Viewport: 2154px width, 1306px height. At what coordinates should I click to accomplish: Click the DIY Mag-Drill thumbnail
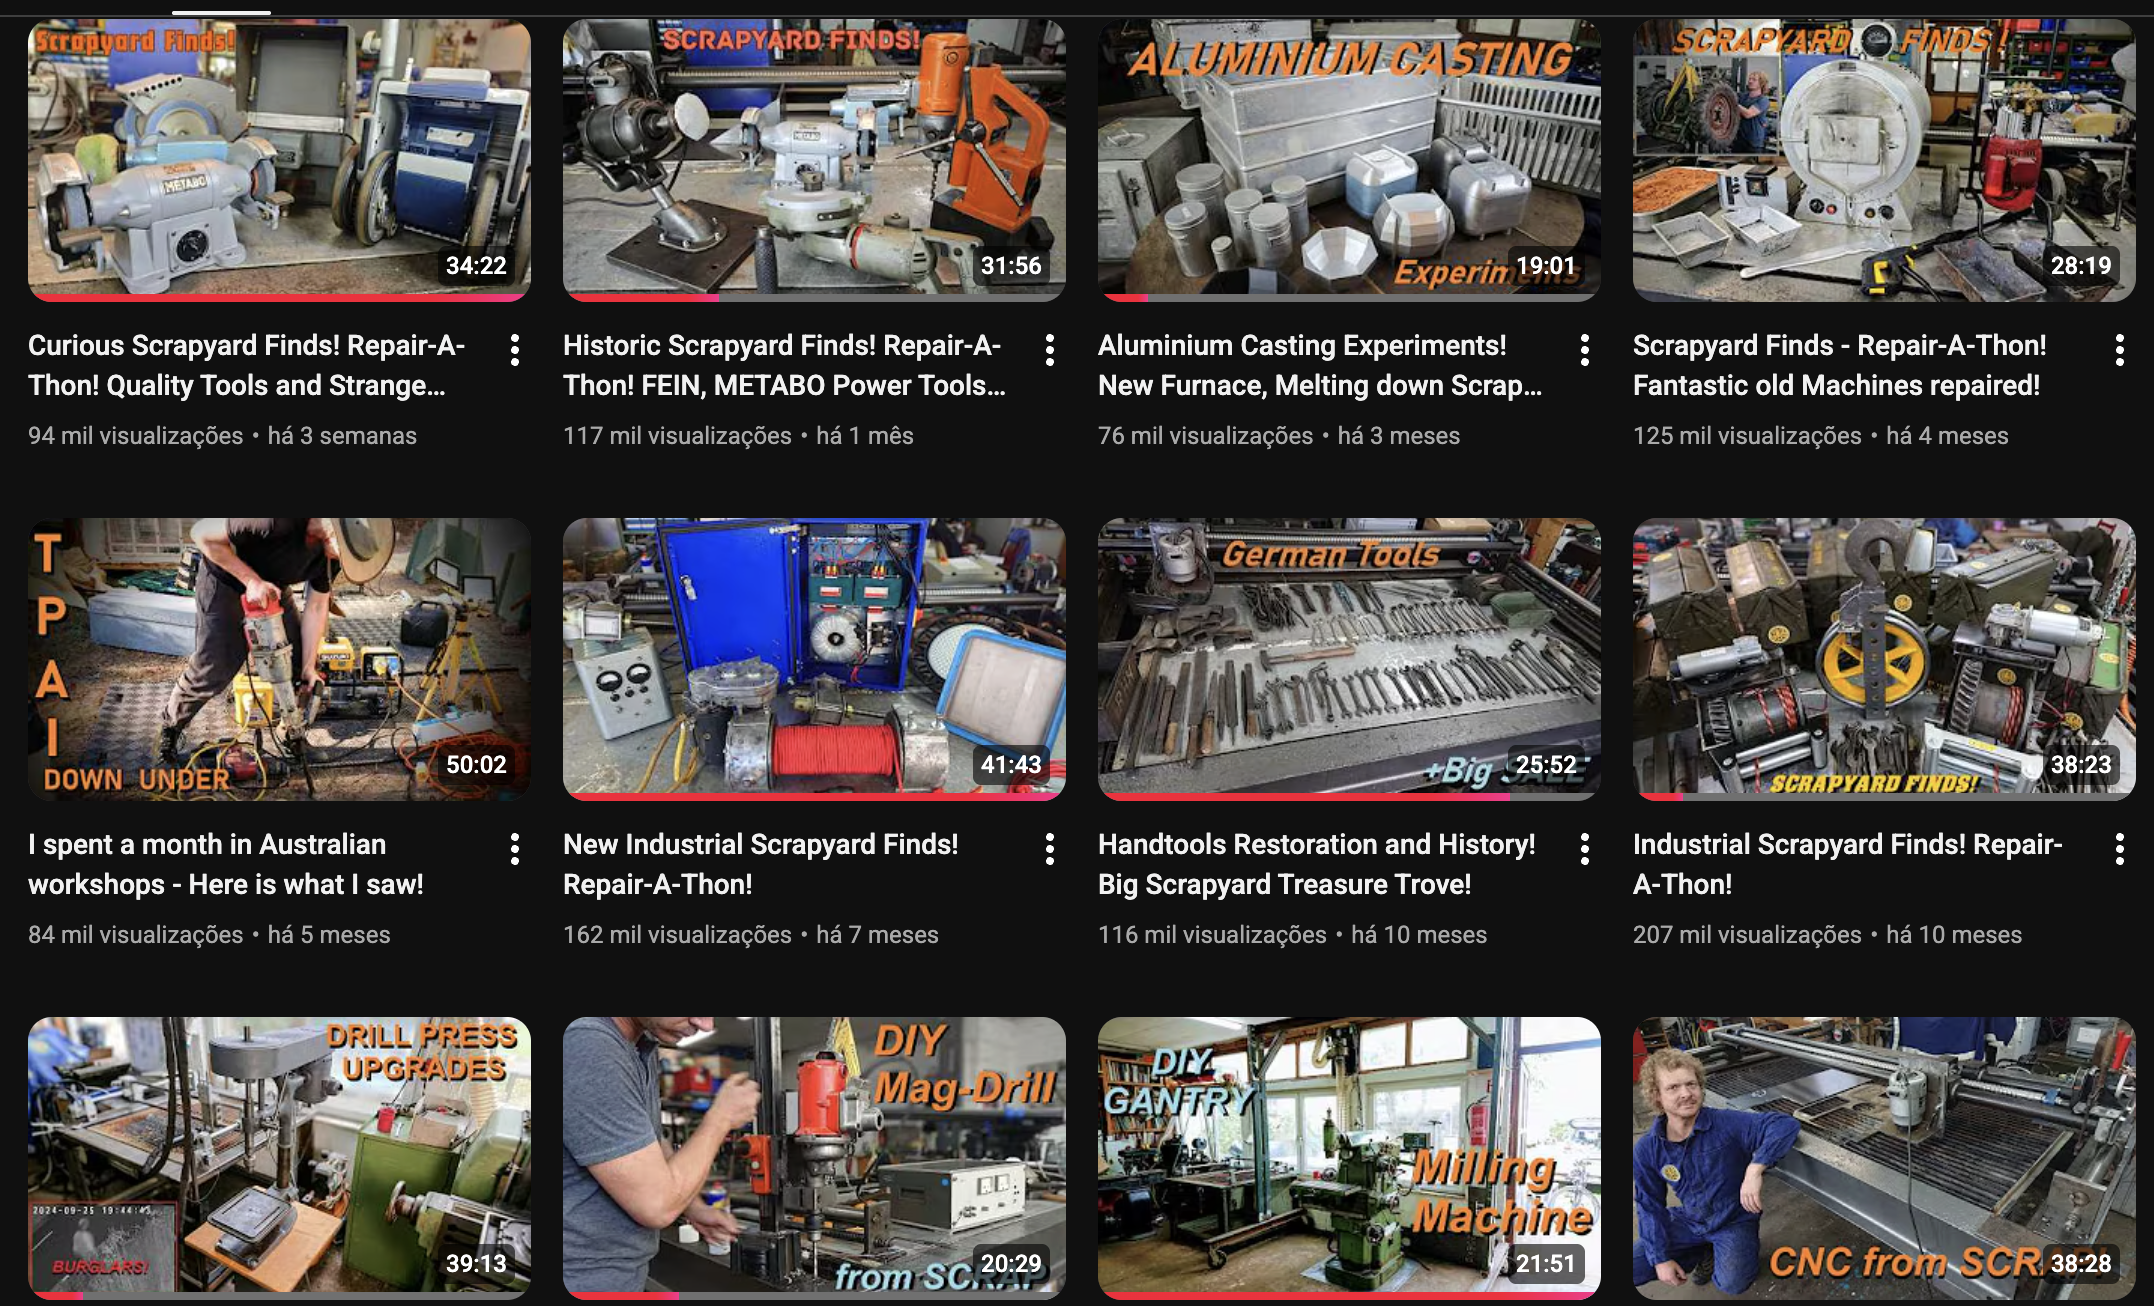[814, 1157]
